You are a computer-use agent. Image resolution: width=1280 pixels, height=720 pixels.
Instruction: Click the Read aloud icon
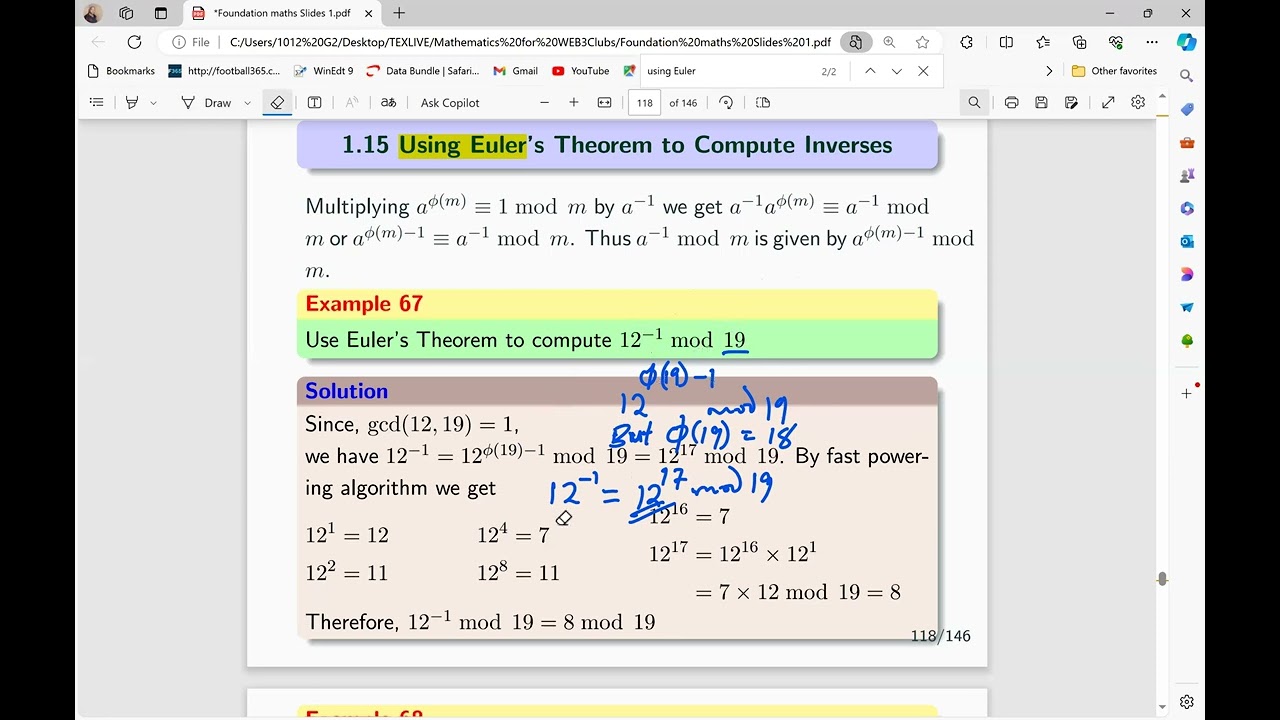pyautogui.click(x=352, y=102)
